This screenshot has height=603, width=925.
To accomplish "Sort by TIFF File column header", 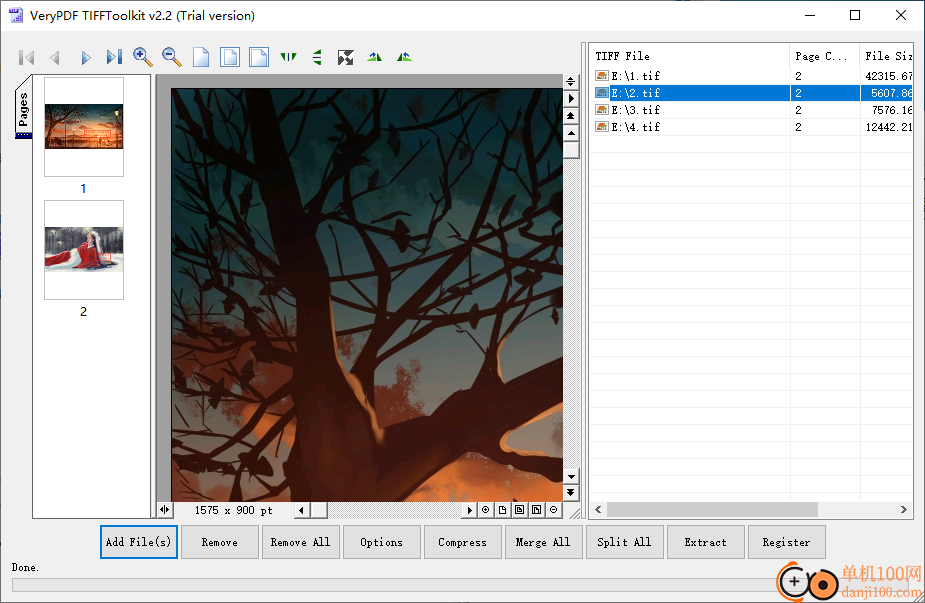I will point(689,56).
